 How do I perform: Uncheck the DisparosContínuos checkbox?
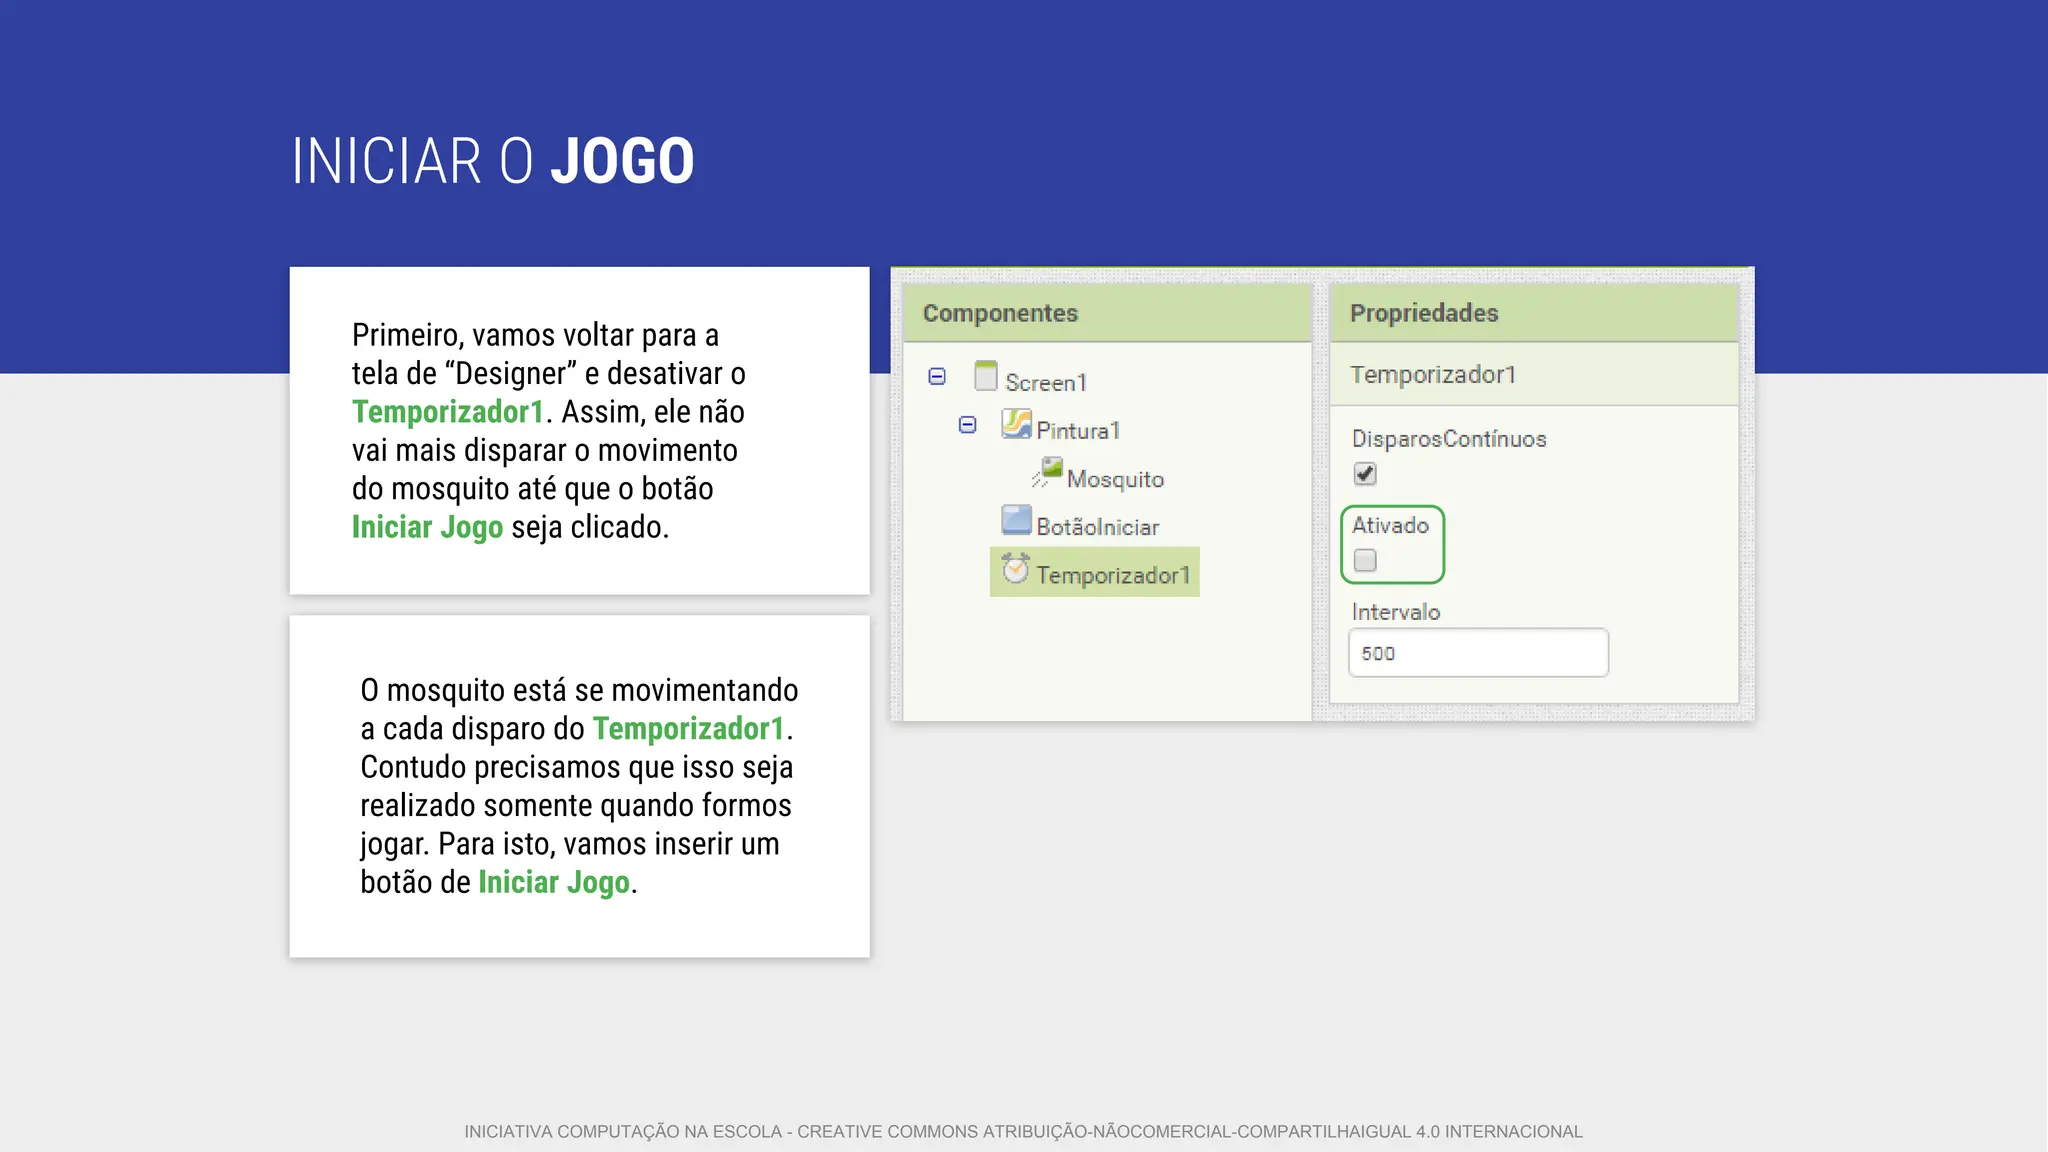pos(1365,474)
